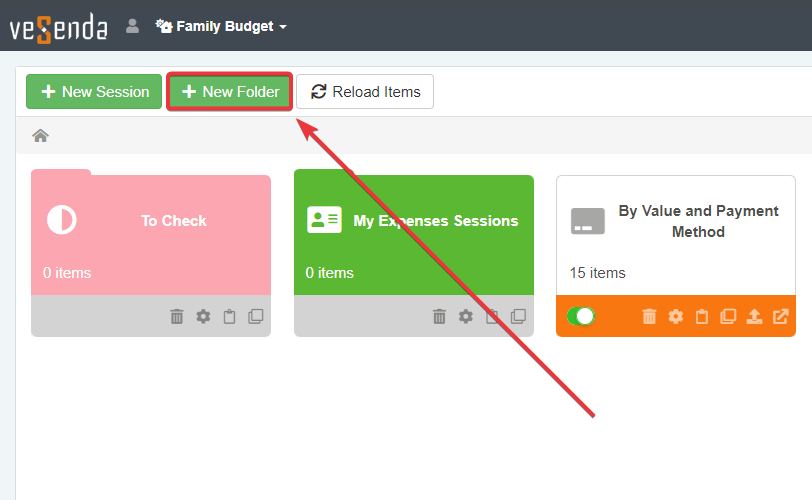
Task: Duplicate the To Check folder via copy icon
Action: 256,316
